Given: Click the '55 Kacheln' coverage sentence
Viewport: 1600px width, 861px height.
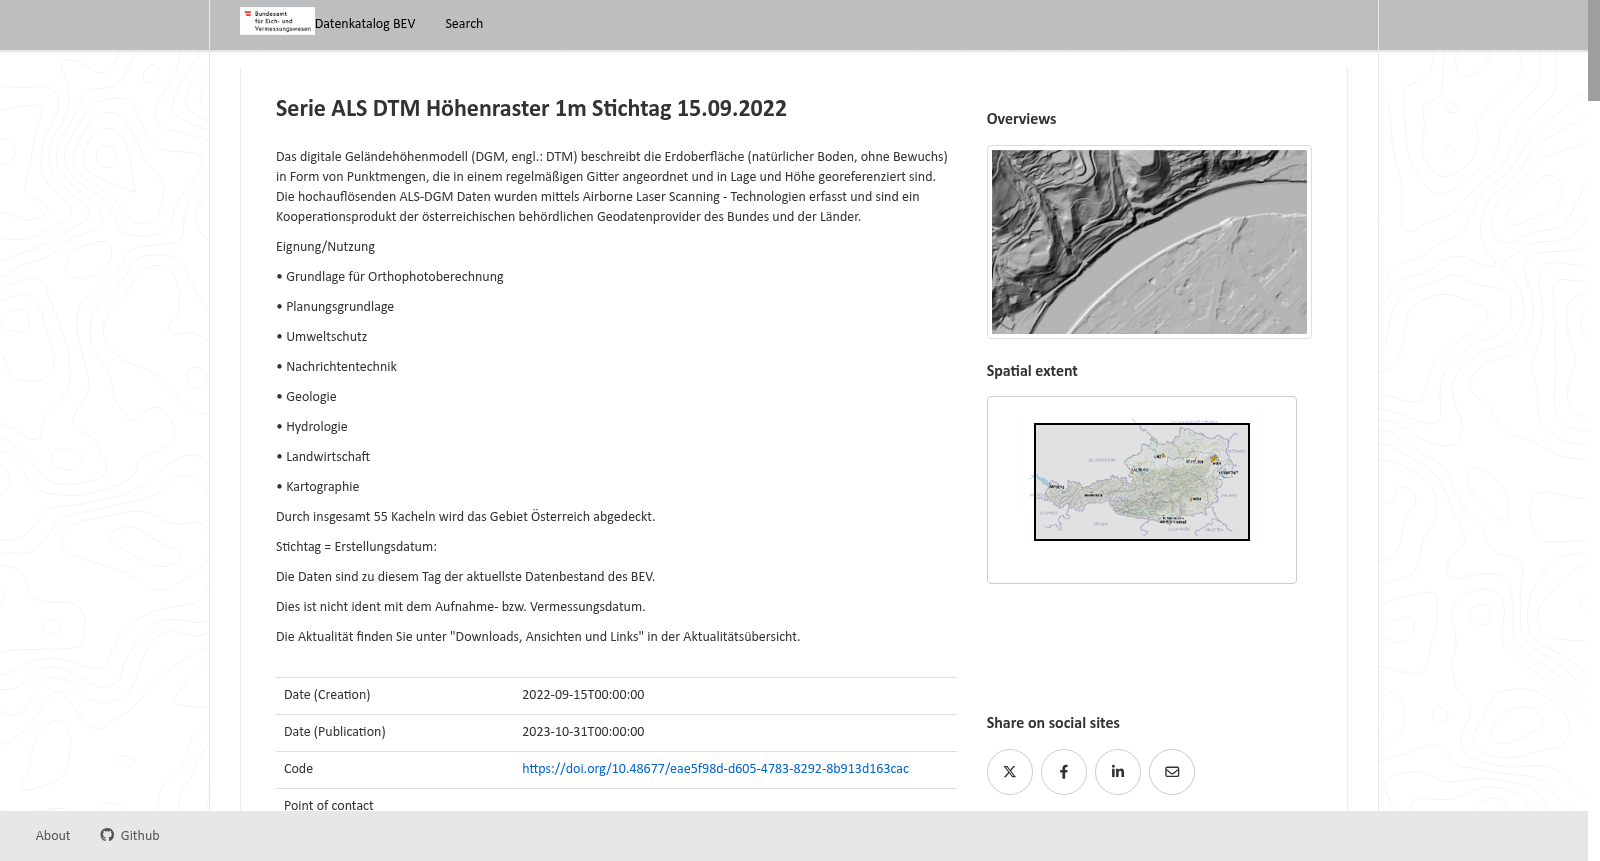Looking at the screenshot, I should (466, 517).
